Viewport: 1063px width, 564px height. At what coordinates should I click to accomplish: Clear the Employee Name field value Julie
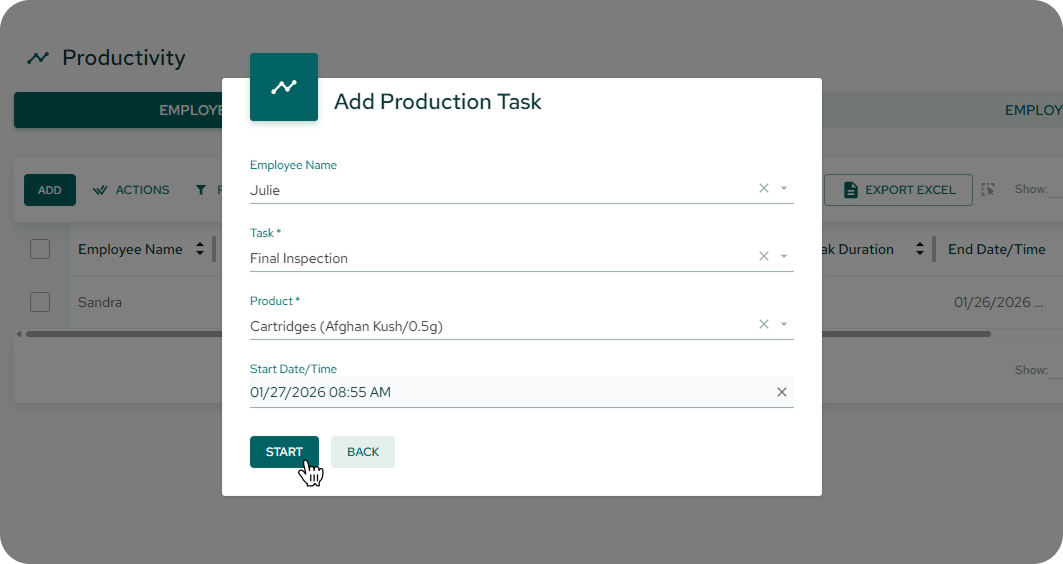coord(763,188)
